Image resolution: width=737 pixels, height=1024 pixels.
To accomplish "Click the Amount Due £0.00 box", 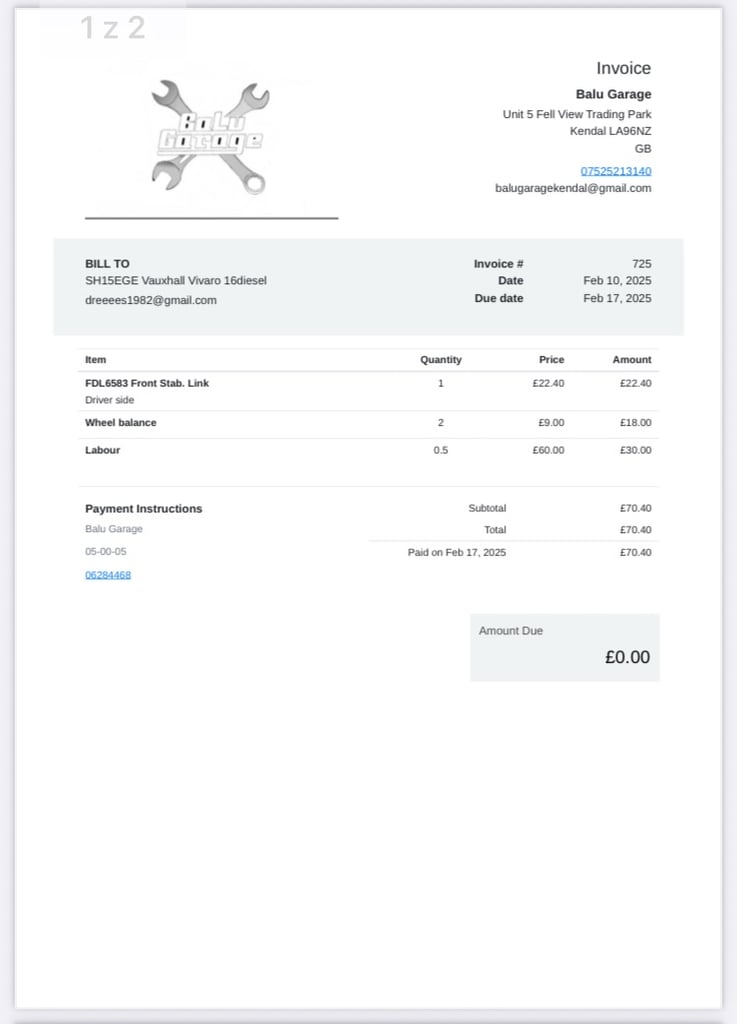I will 565,647.
